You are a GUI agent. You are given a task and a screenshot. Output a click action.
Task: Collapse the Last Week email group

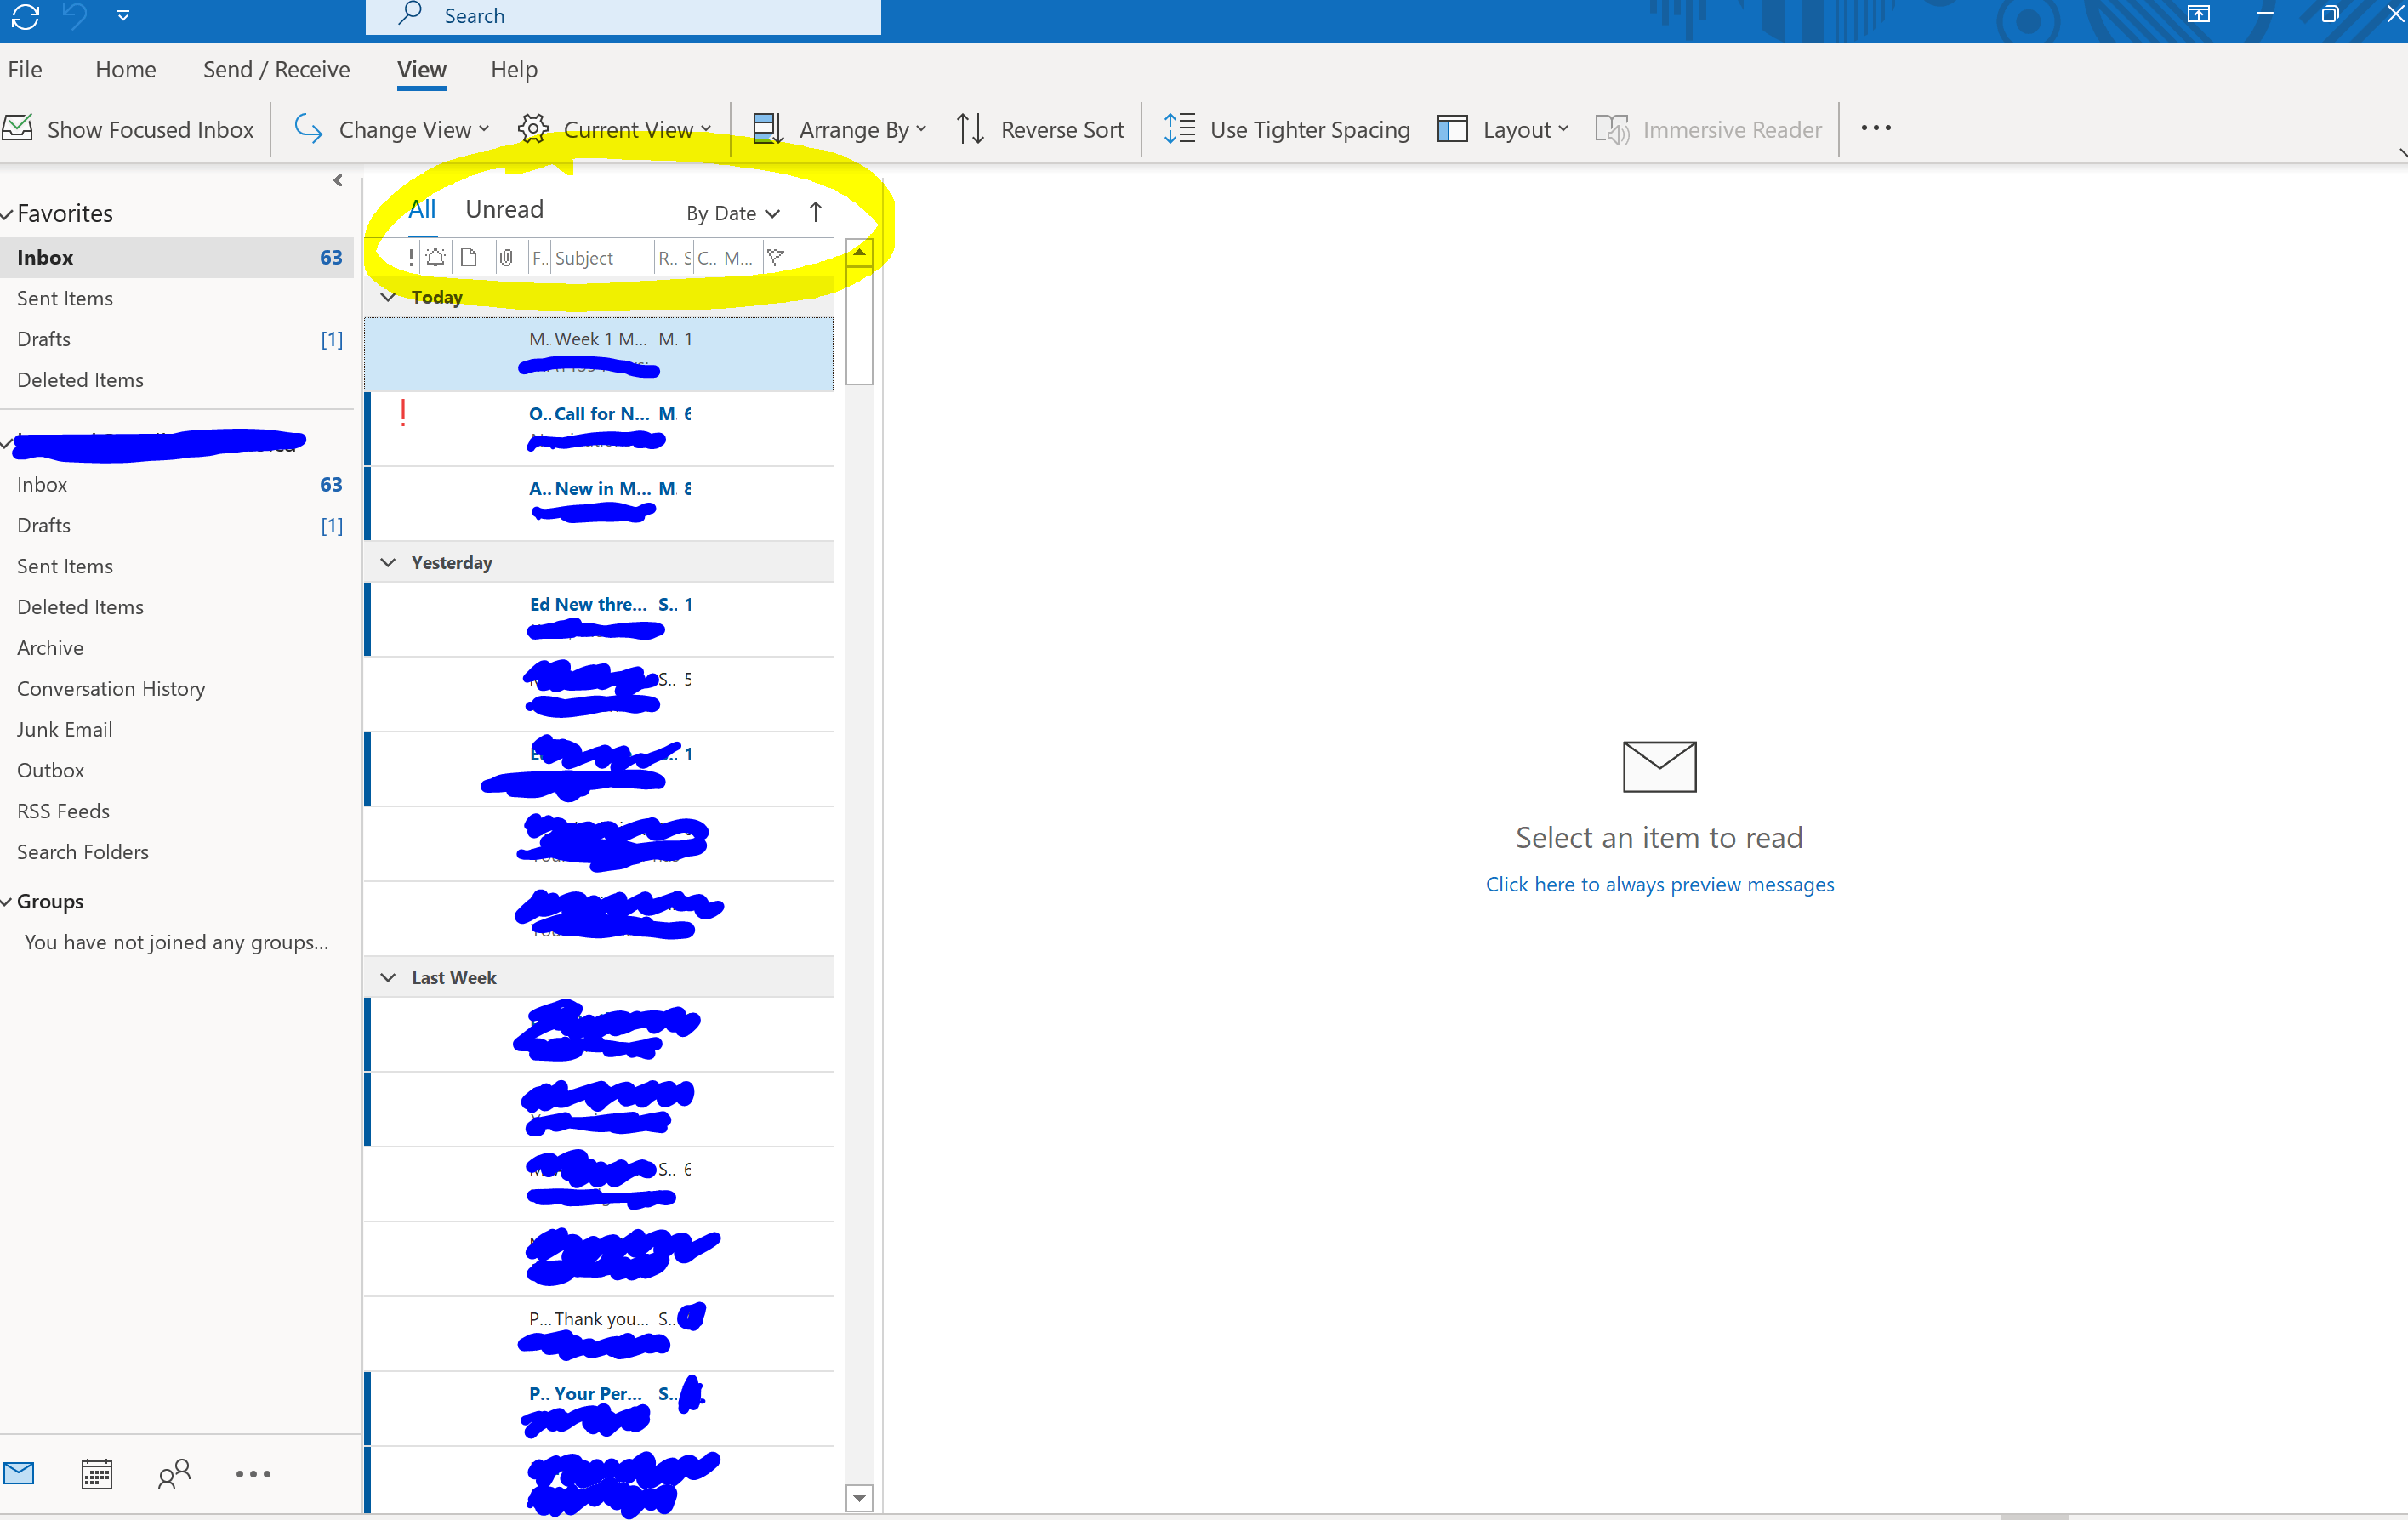tap(387, 977)
